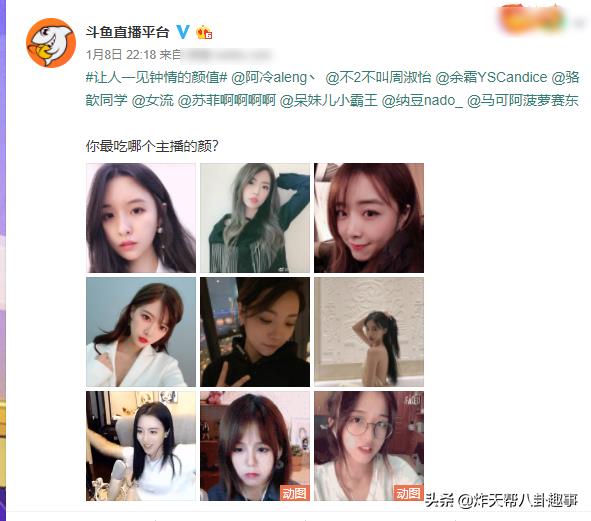591x521 pixels.
Task: Click the @纳豆nado_ mention link
Action: click(422, 100)
